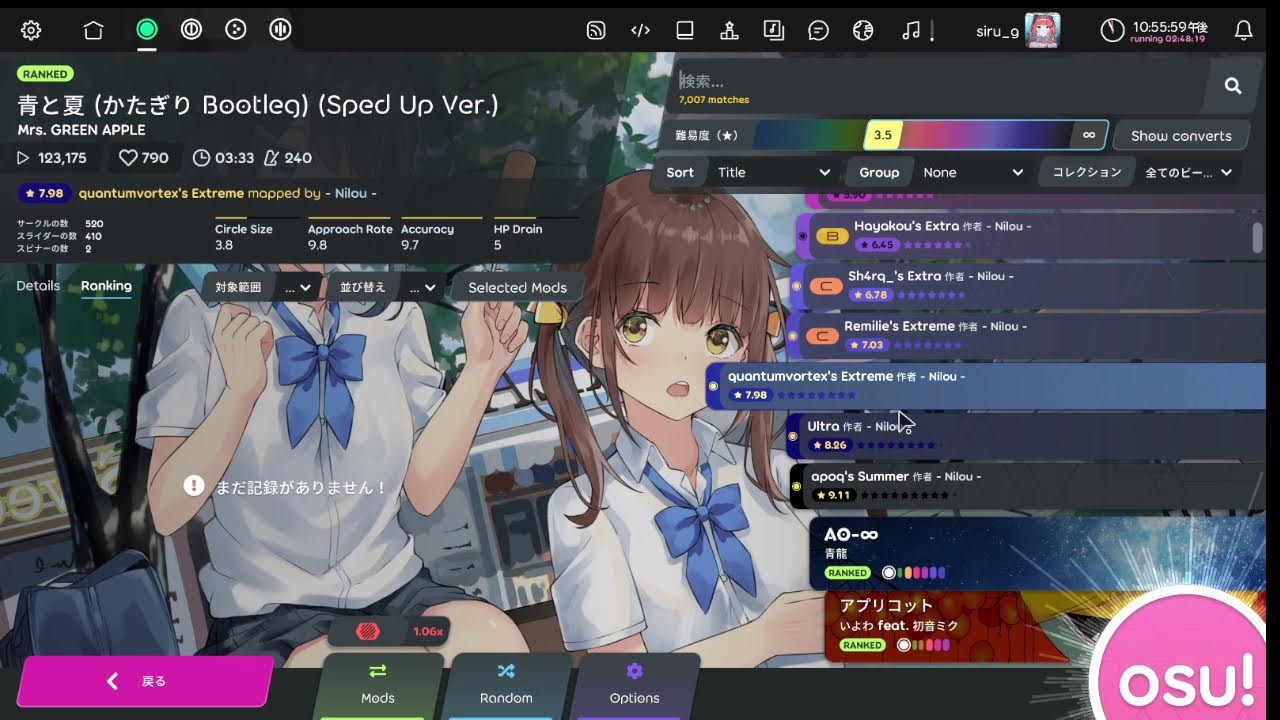Click the difficulty slider lower handle 3.5

tap(884, 135)
